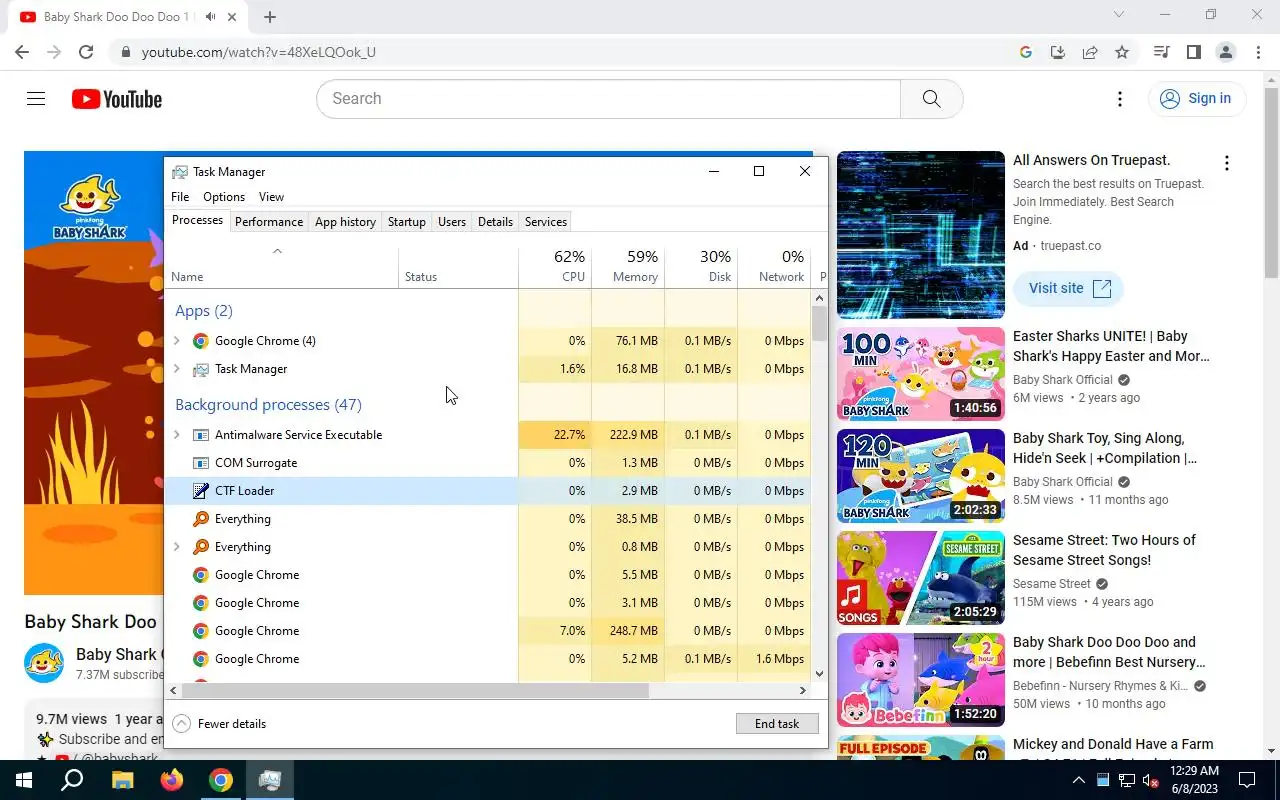Click the Task Manager horizontal scrollbar thumb

point(415,690)
